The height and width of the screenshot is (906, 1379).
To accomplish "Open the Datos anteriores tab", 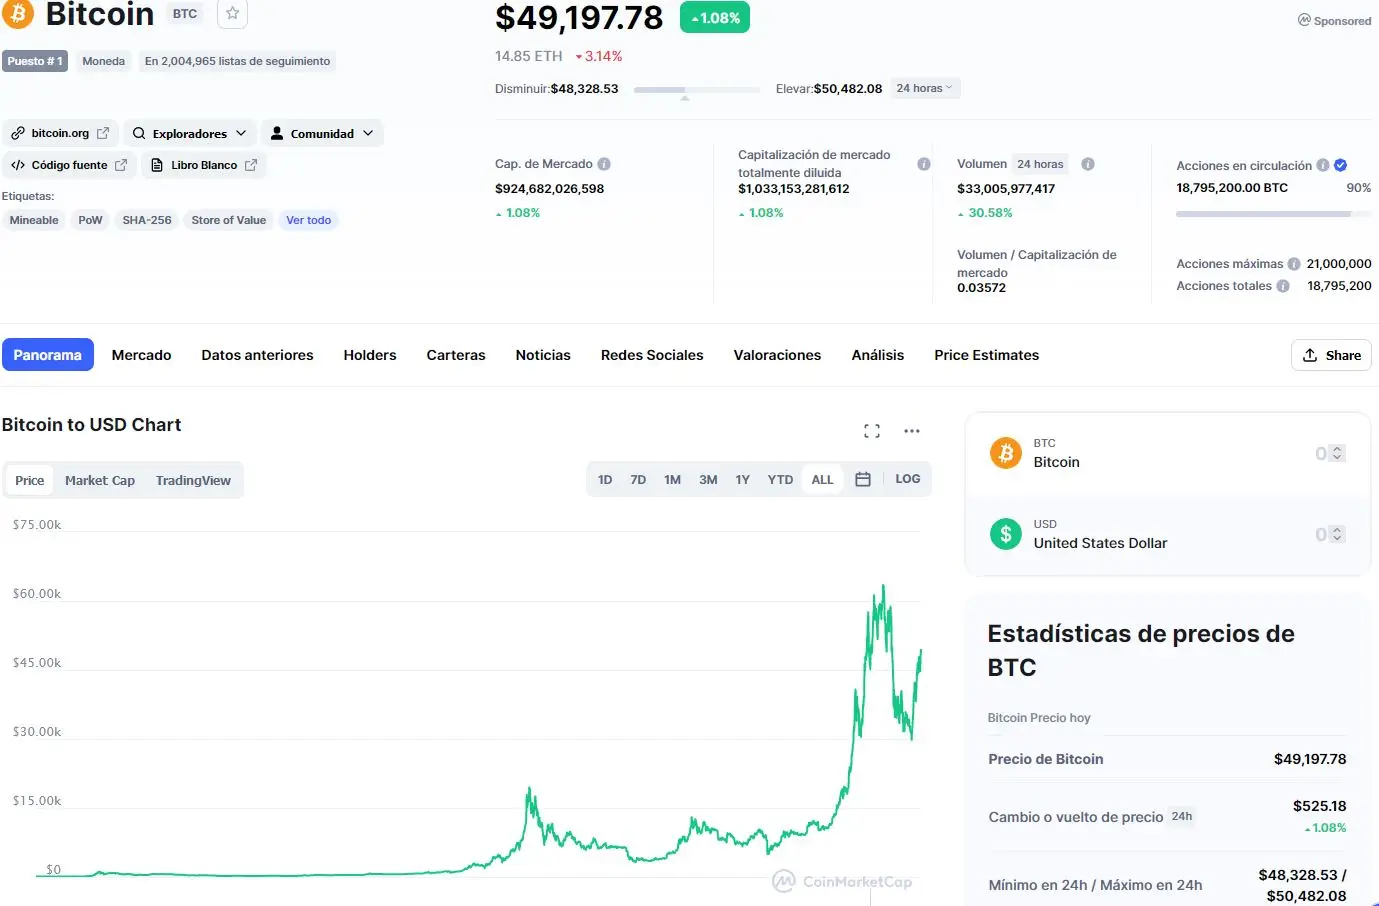I will pyautogui.click(x=257, y=355).
